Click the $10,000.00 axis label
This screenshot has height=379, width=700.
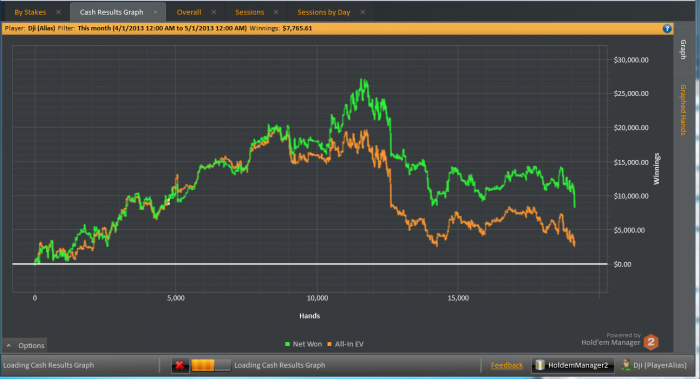click(x=631, y=196)
